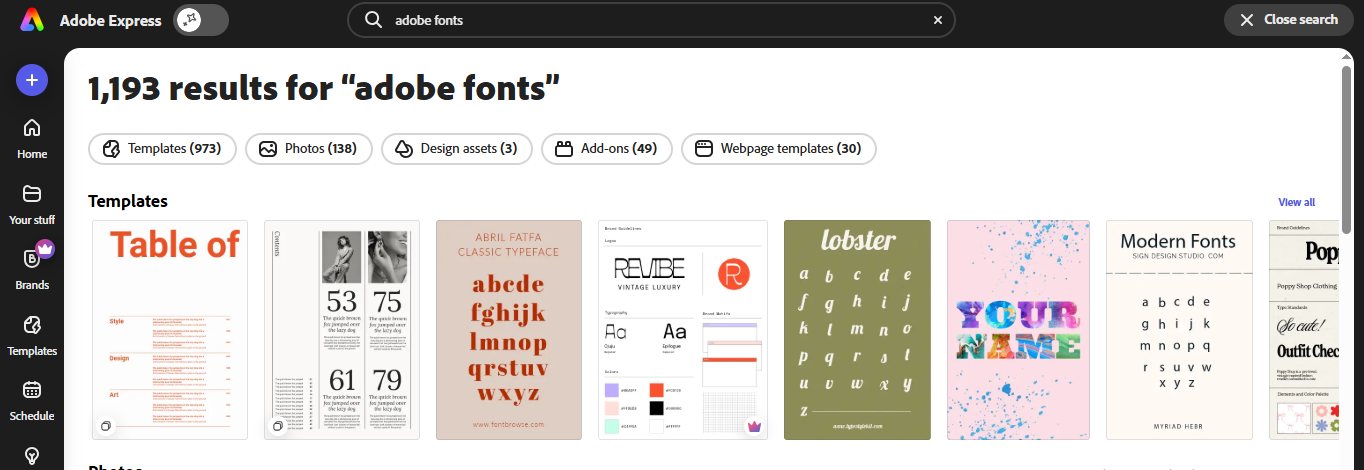Viewport: 1364px width, 470px height.
Task: Click the lightbulb icon in sidebar
Action: click(x=32, y=456)
